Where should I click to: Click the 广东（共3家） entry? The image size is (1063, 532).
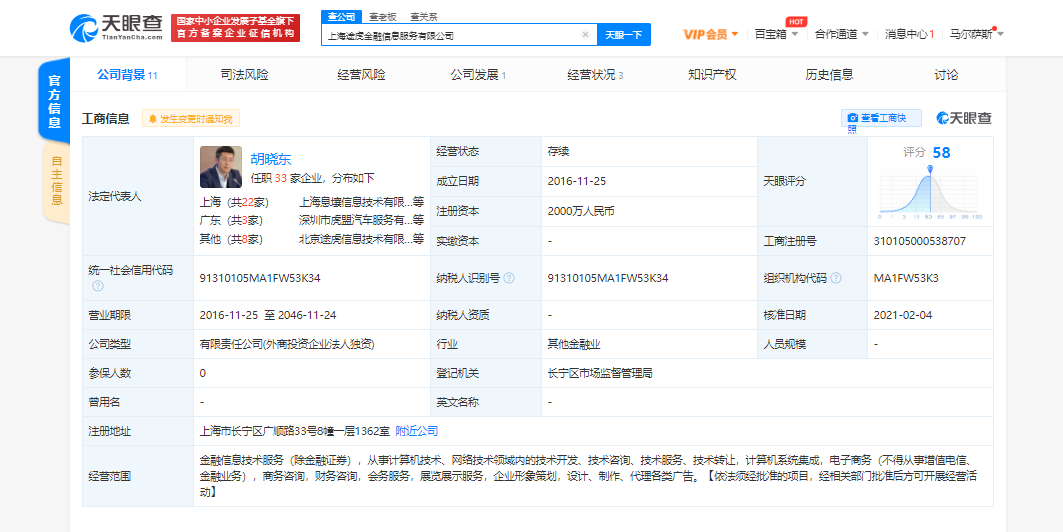231,220
